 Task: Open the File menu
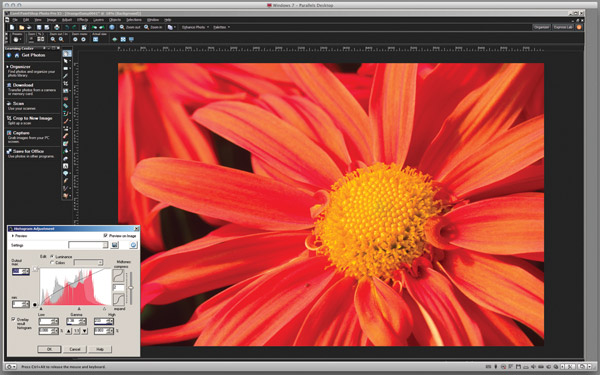[x=15, y=20]
